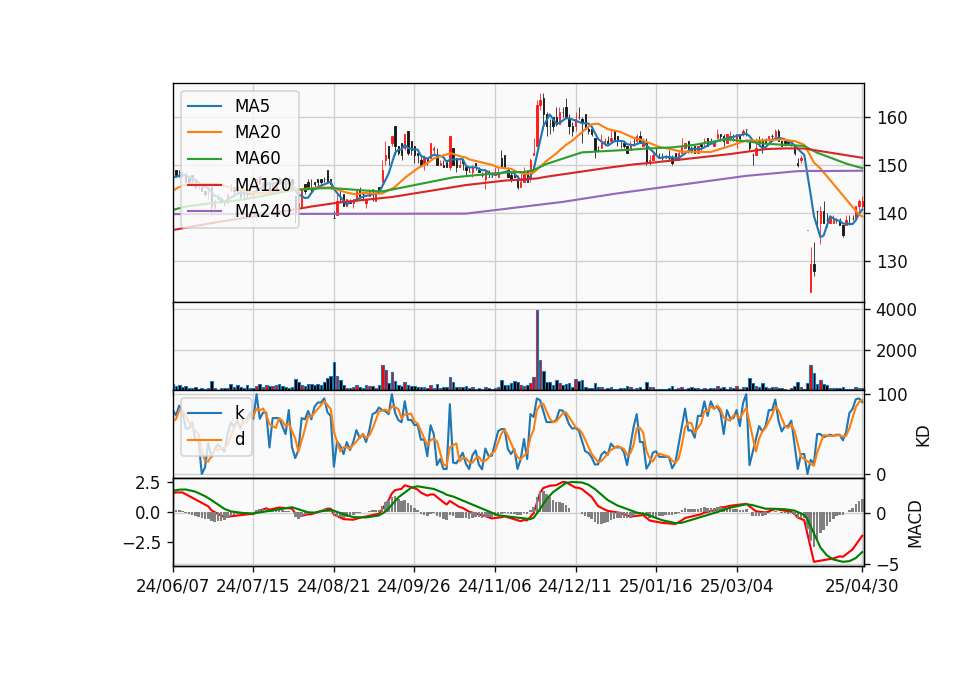This screenshot has width=960, height=690.
Task: Click the 24/08/21 date label
Action: point(334,586)
